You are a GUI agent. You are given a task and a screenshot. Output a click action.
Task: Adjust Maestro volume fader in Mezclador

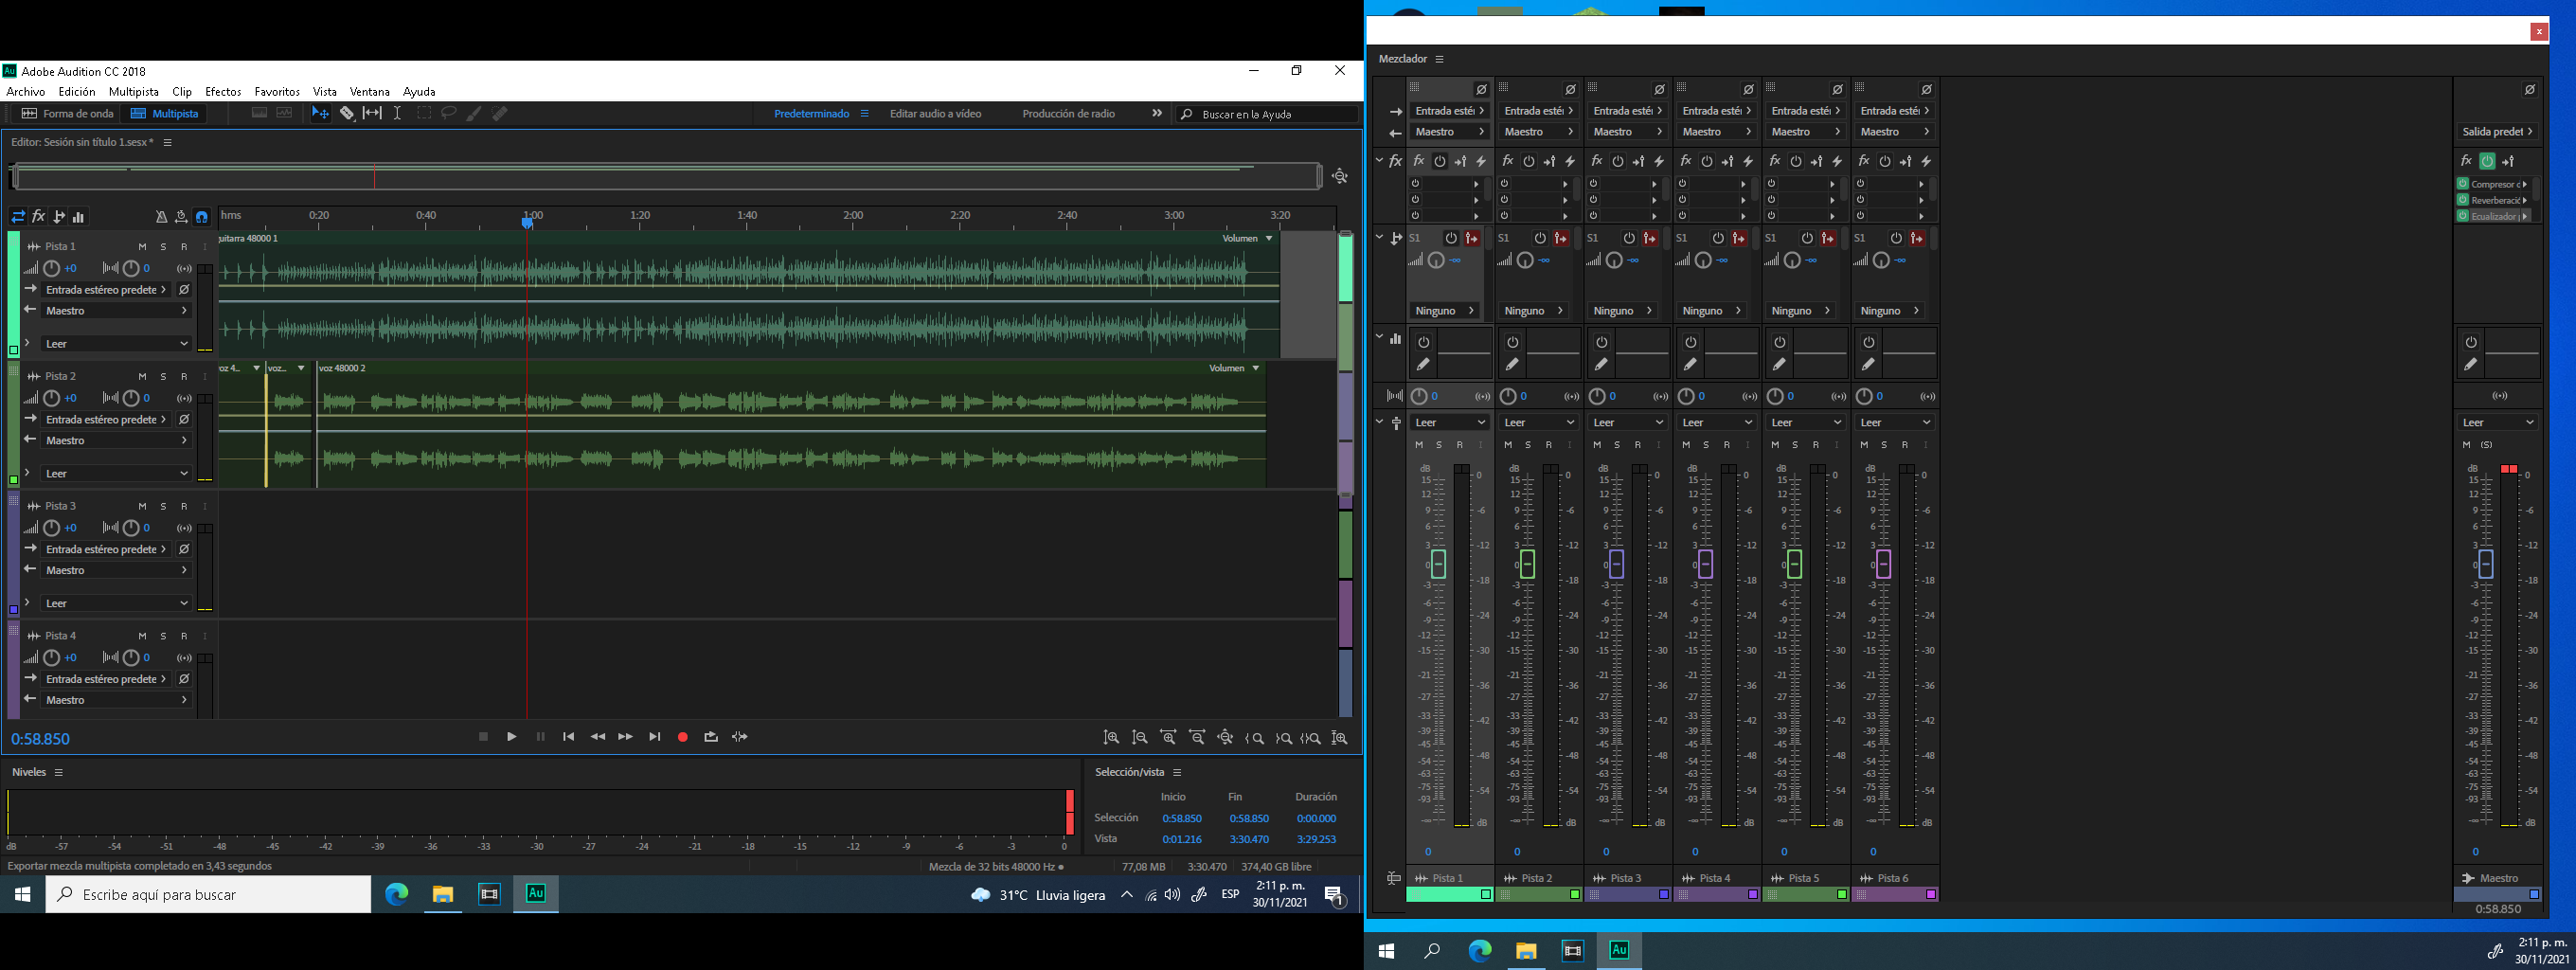(2486, 564)
